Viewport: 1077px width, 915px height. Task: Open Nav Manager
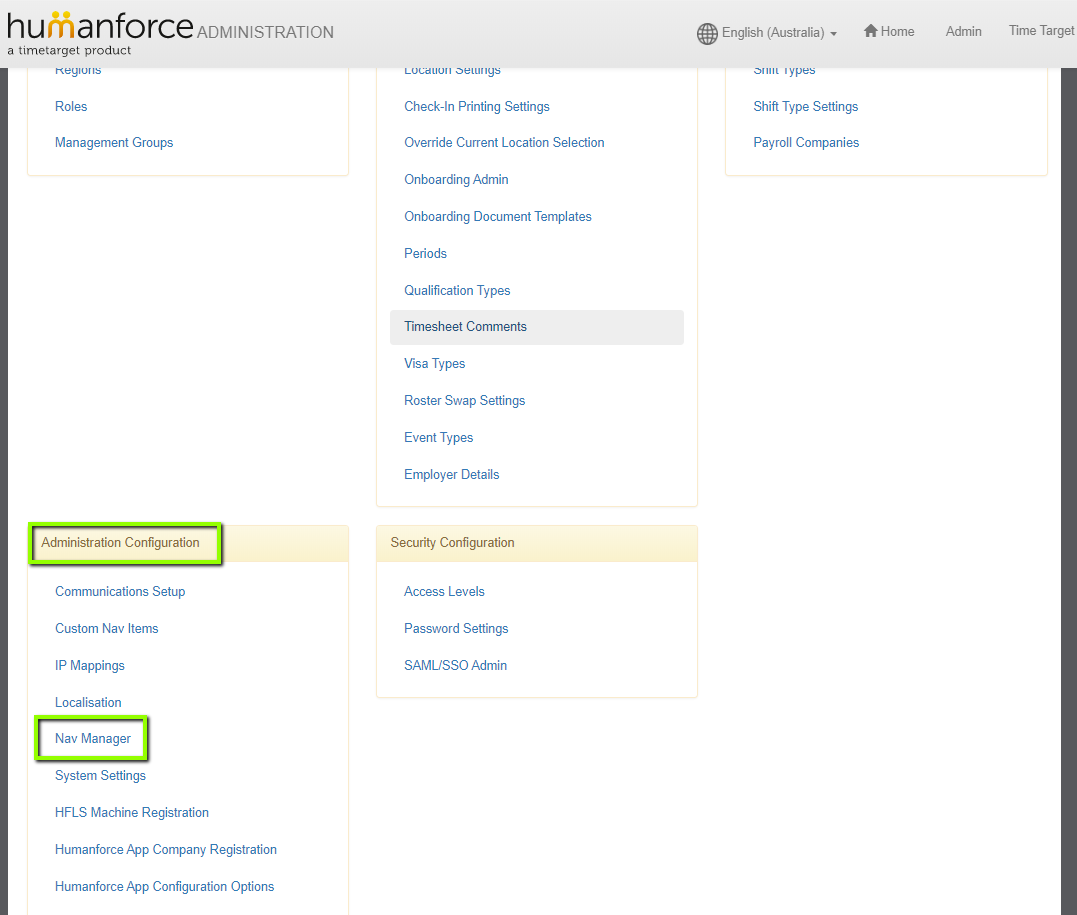click(x=92, y=738)
